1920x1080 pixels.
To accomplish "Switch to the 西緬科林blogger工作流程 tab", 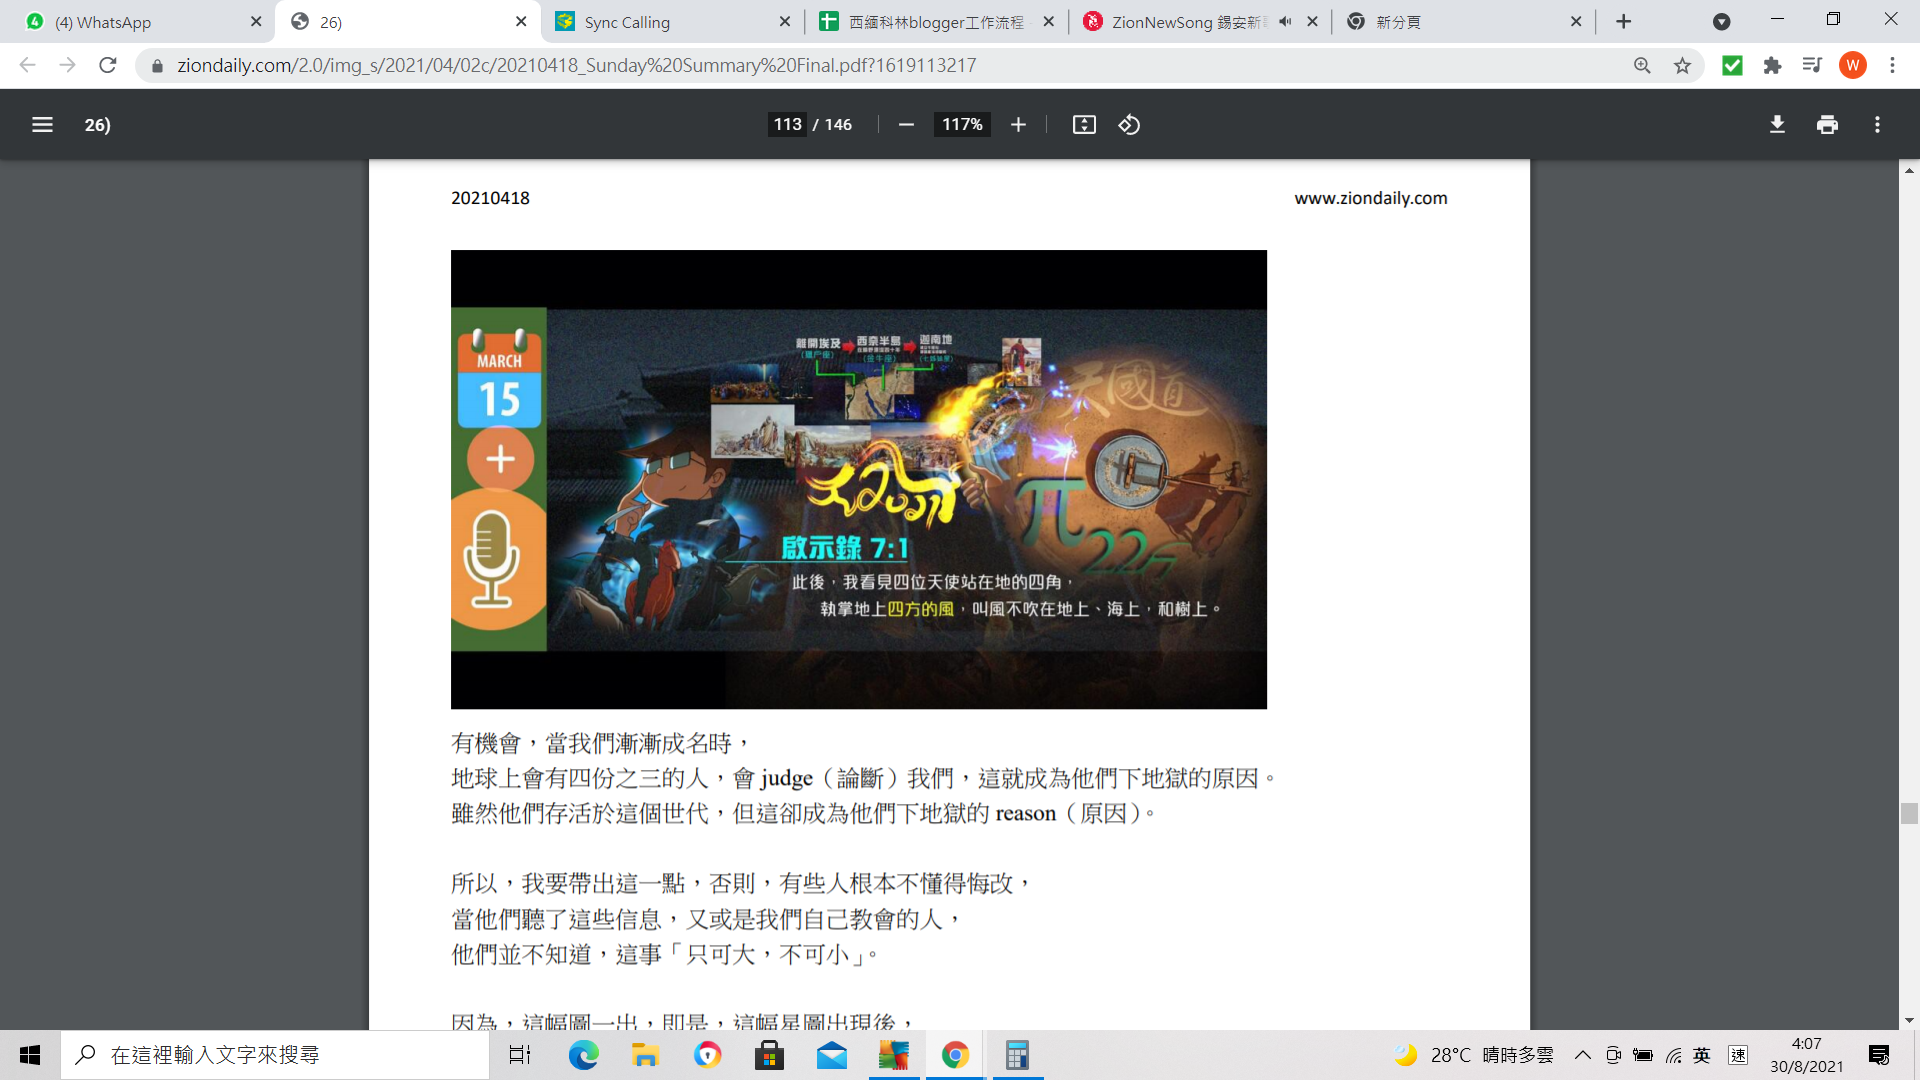I will [935, 22].
